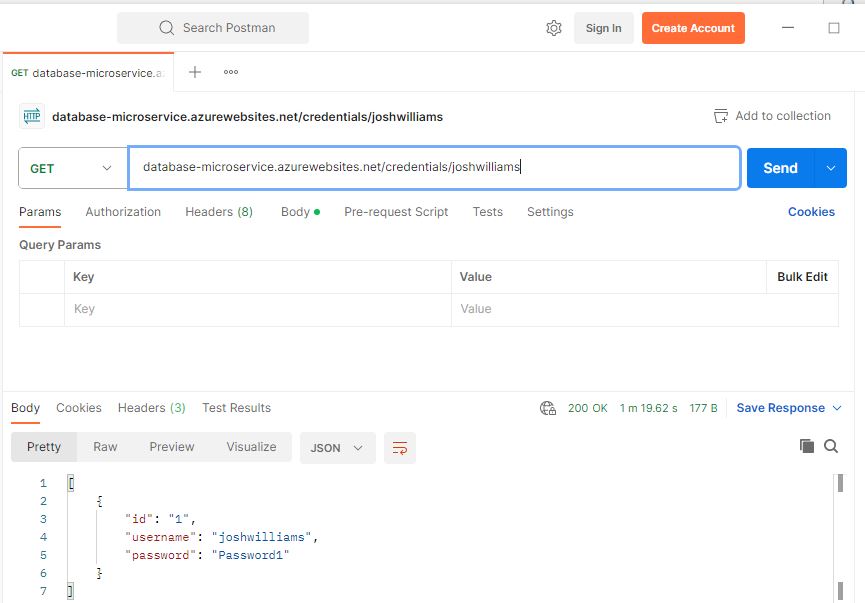Click the Send button

coord(779,168)
